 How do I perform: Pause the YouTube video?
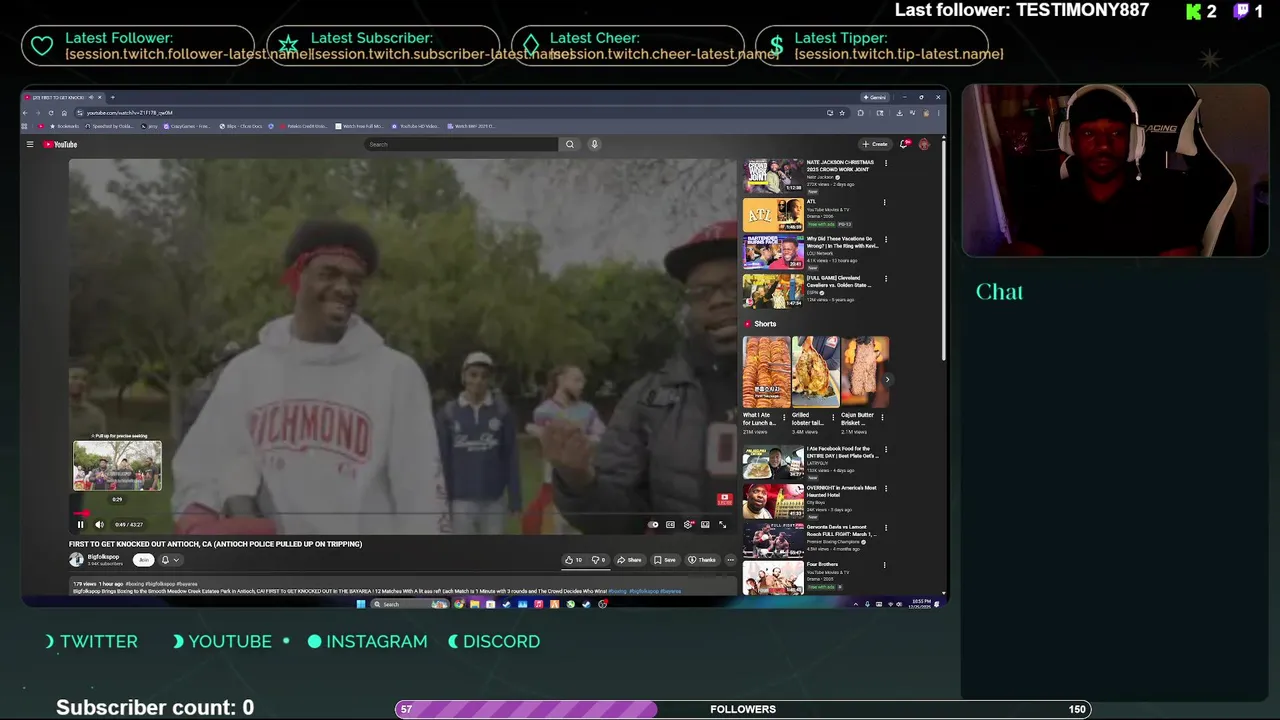pos(81,524)
